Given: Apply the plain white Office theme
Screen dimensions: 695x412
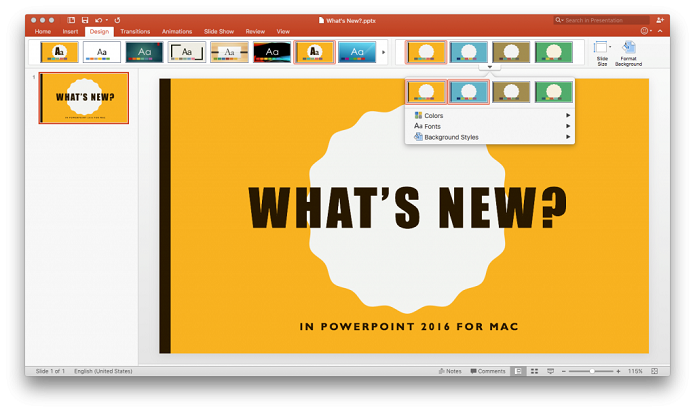Looking at the screenshot, I should pos(102,52).
